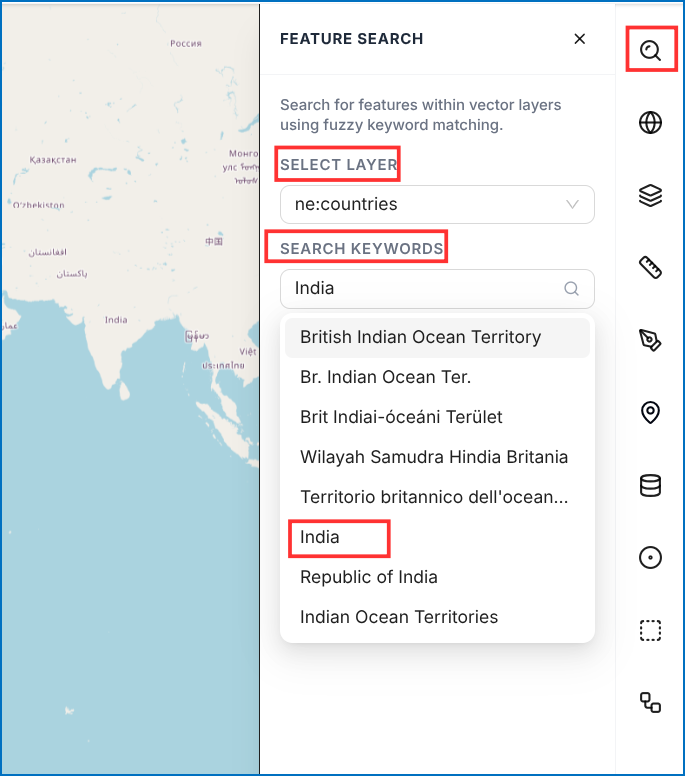
Task: Choose Br. Indian Ocean Ter. result
Action: [x=438, y=377]
